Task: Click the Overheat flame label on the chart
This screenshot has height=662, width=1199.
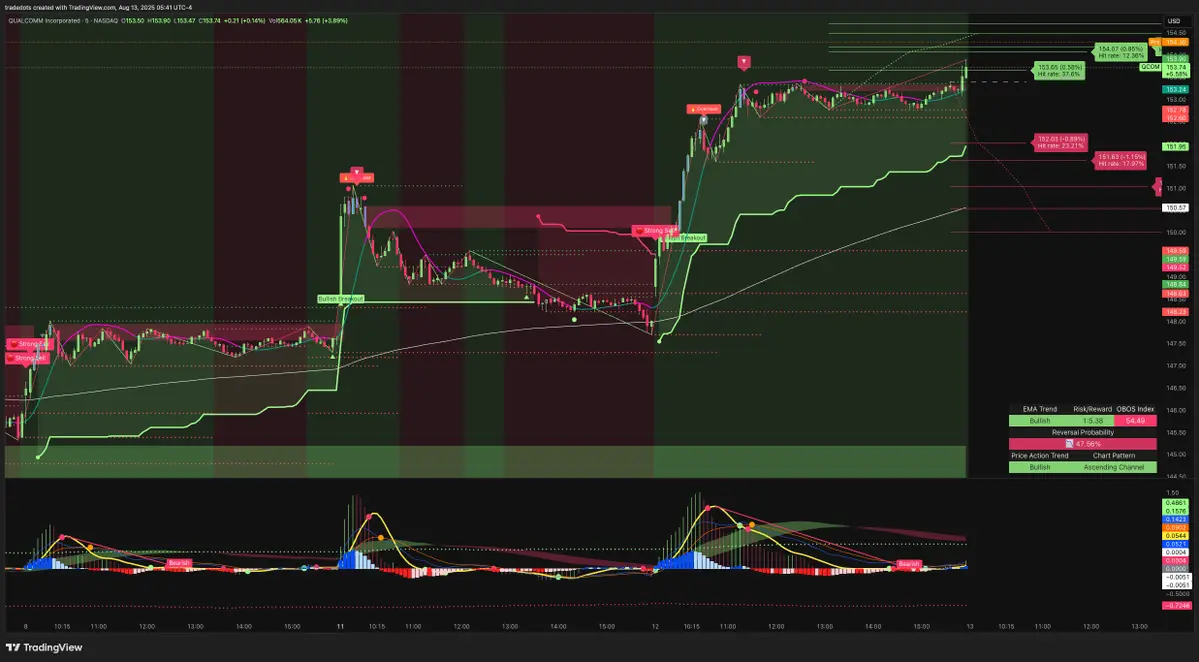Action: pyautogui.click(x=703, y=109)
